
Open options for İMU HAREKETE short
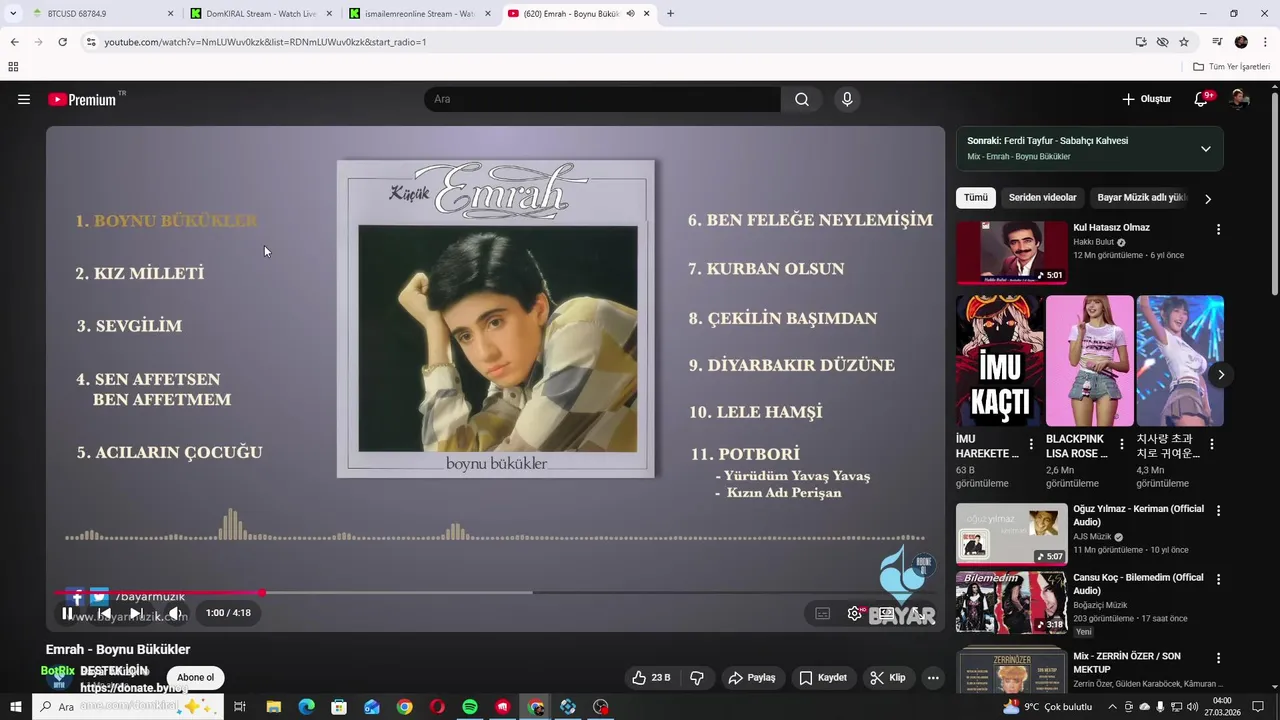tap(1031, 444)
